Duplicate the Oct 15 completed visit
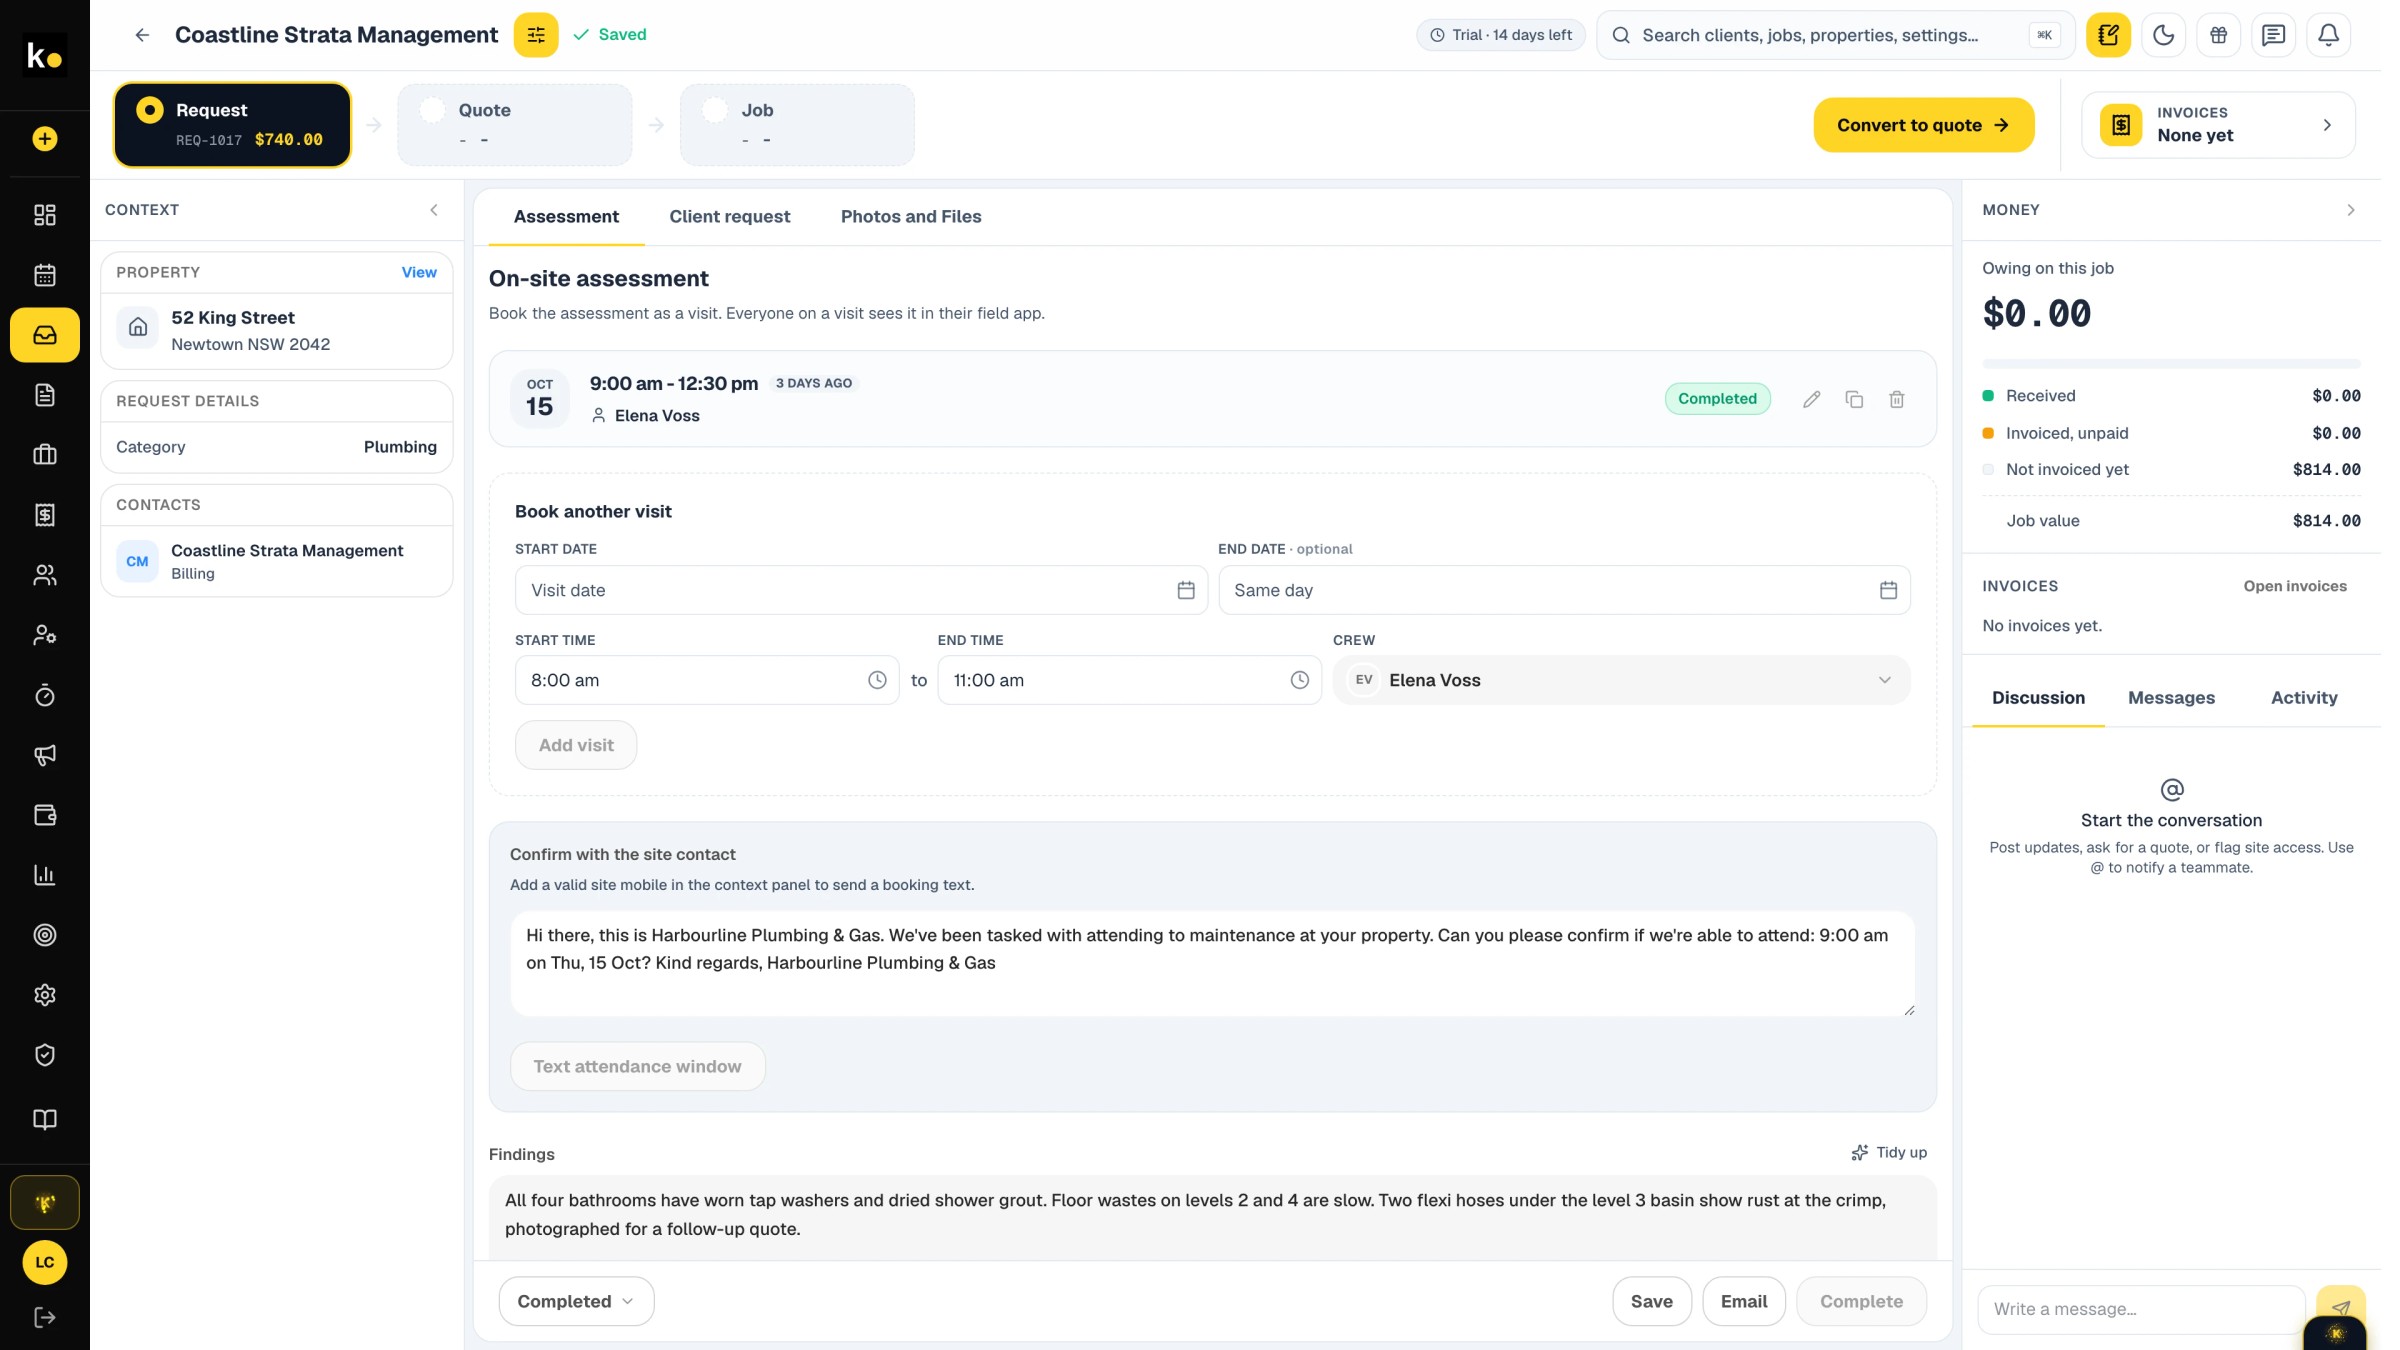The height and width of the screenshot is (1350, 2400). pos(1854,399)
